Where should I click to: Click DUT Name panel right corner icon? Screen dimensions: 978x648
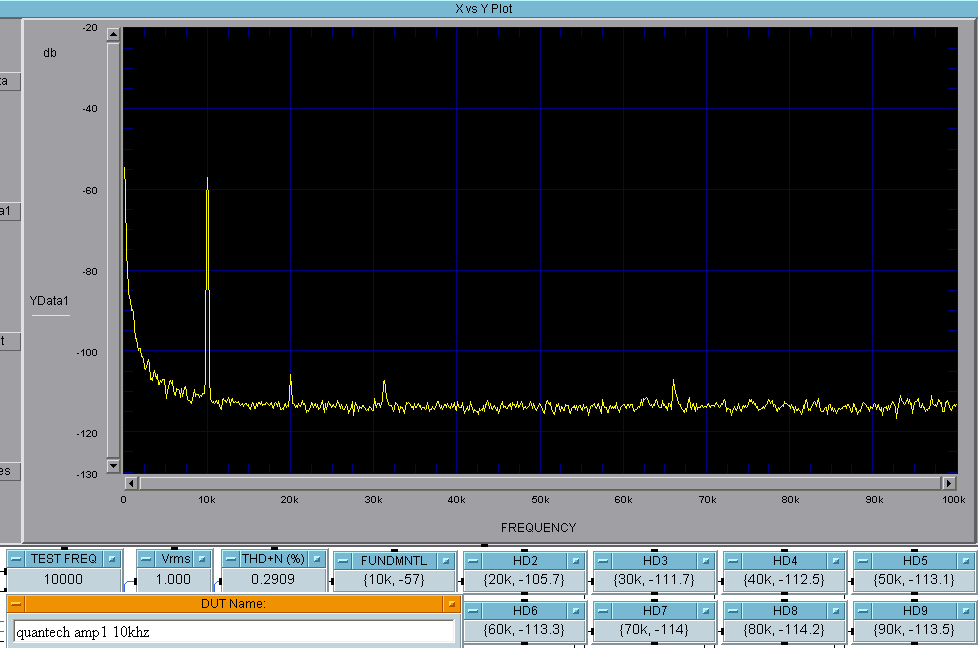pos(451,604)
